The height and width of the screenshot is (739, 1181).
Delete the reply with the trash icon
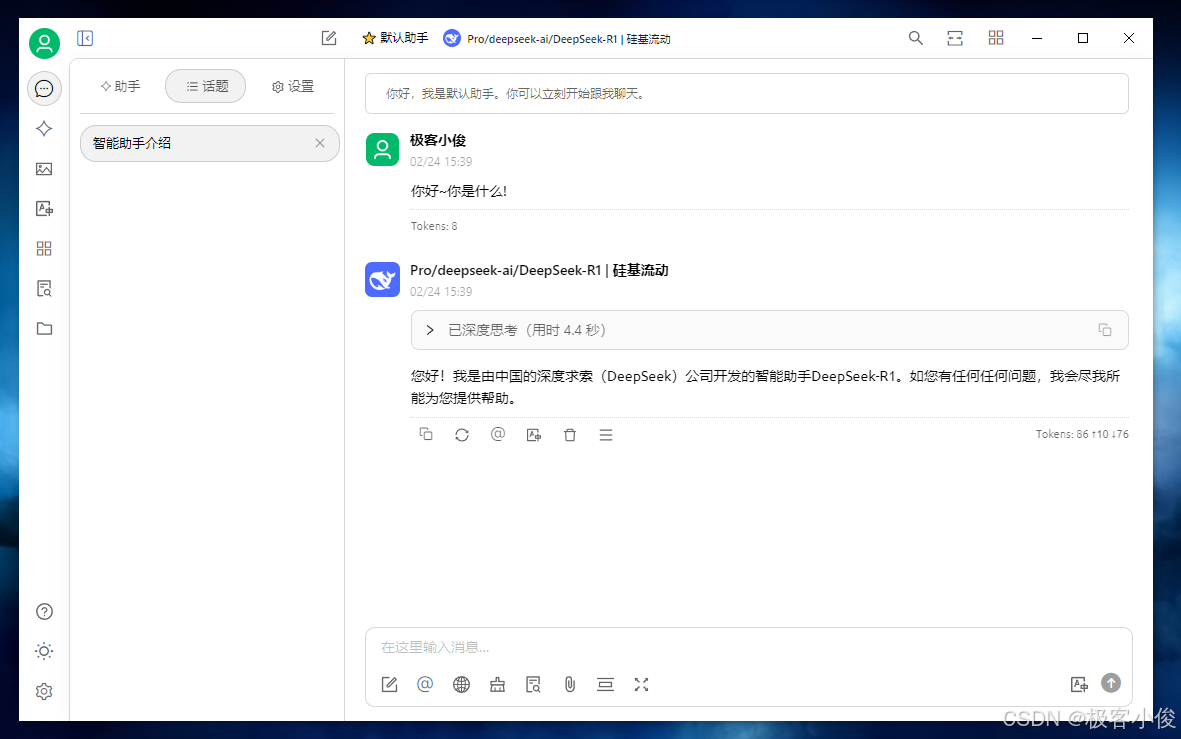pyautogui.click(x=570, y=435)
